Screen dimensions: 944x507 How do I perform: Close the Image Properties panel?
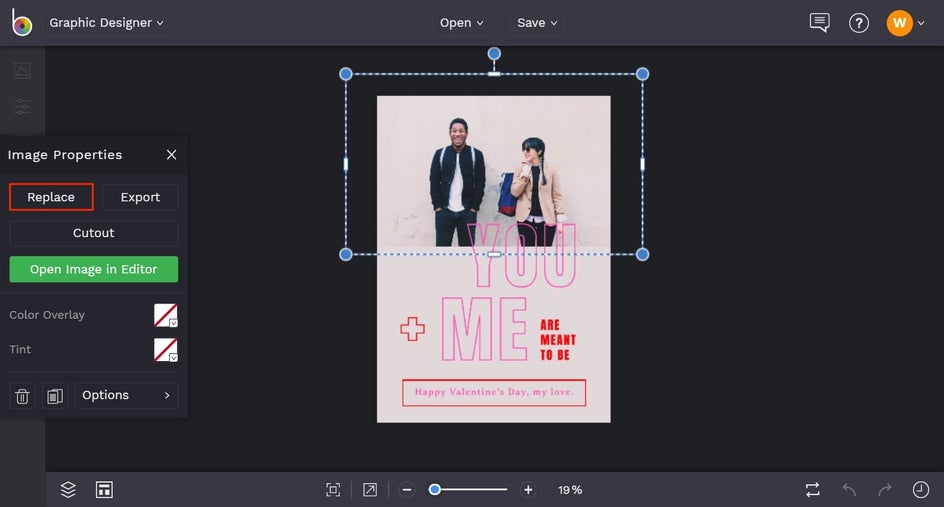[172, 155]
